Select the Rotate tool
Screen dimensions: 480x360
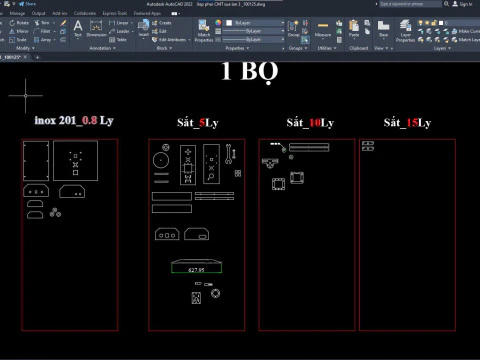(19, 23)
